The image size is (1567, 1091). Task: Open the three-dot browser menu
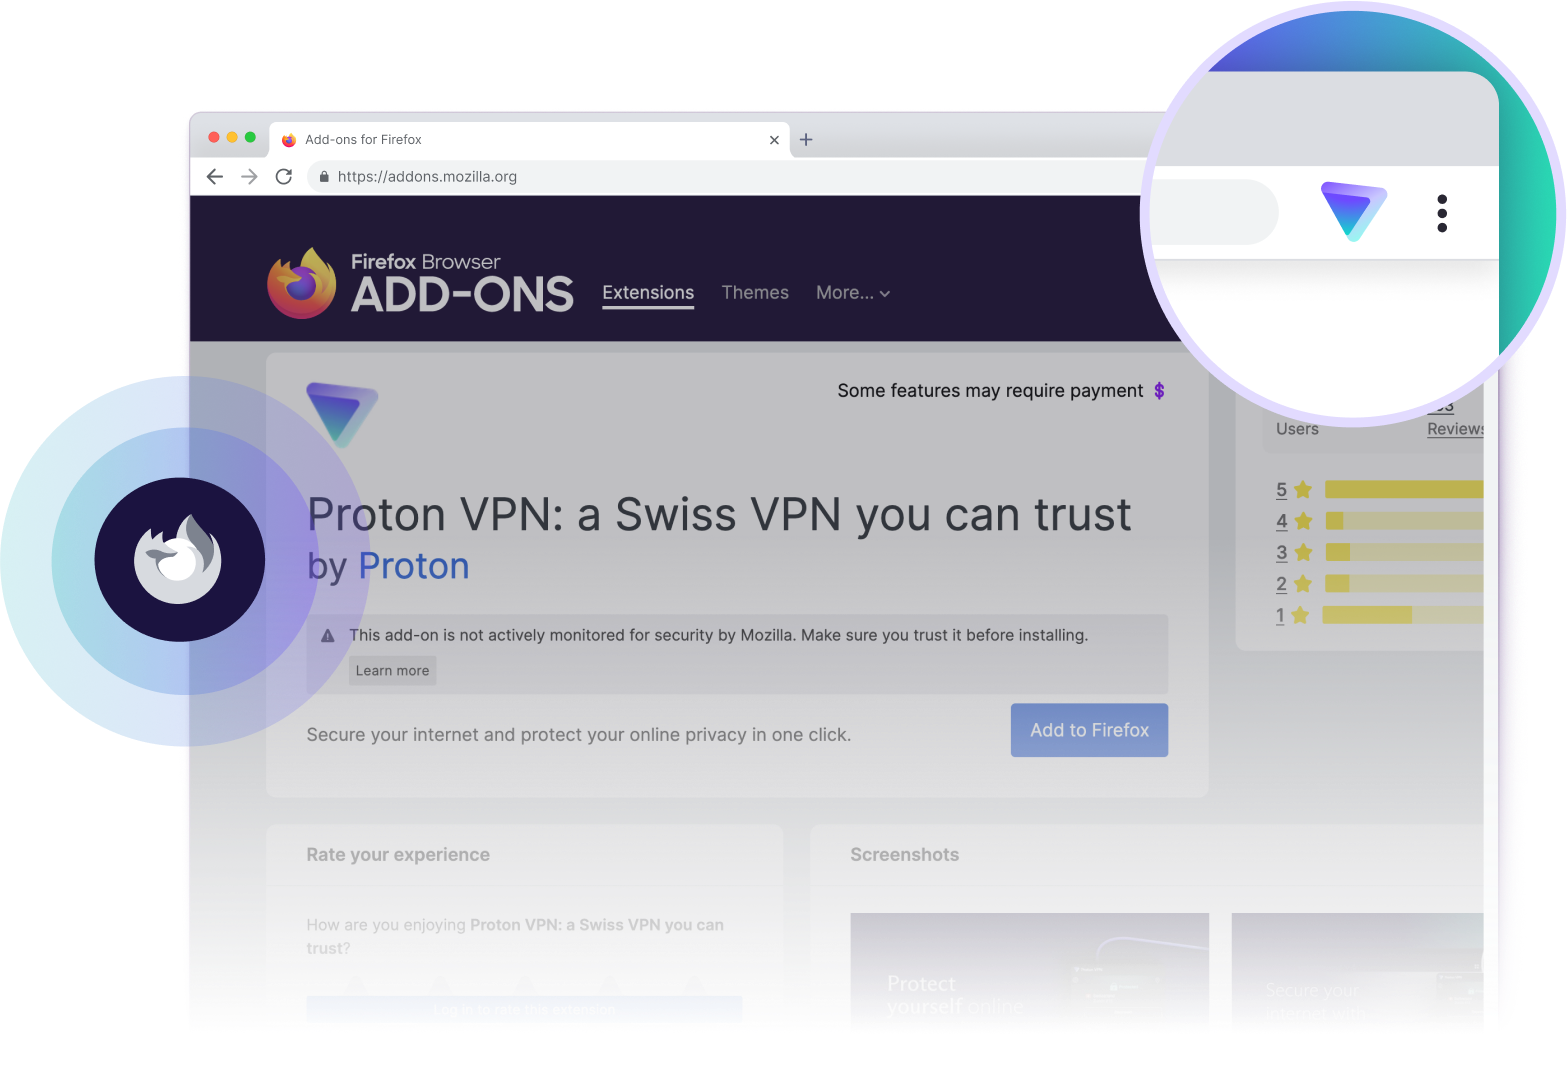(x=1441, y=213)
